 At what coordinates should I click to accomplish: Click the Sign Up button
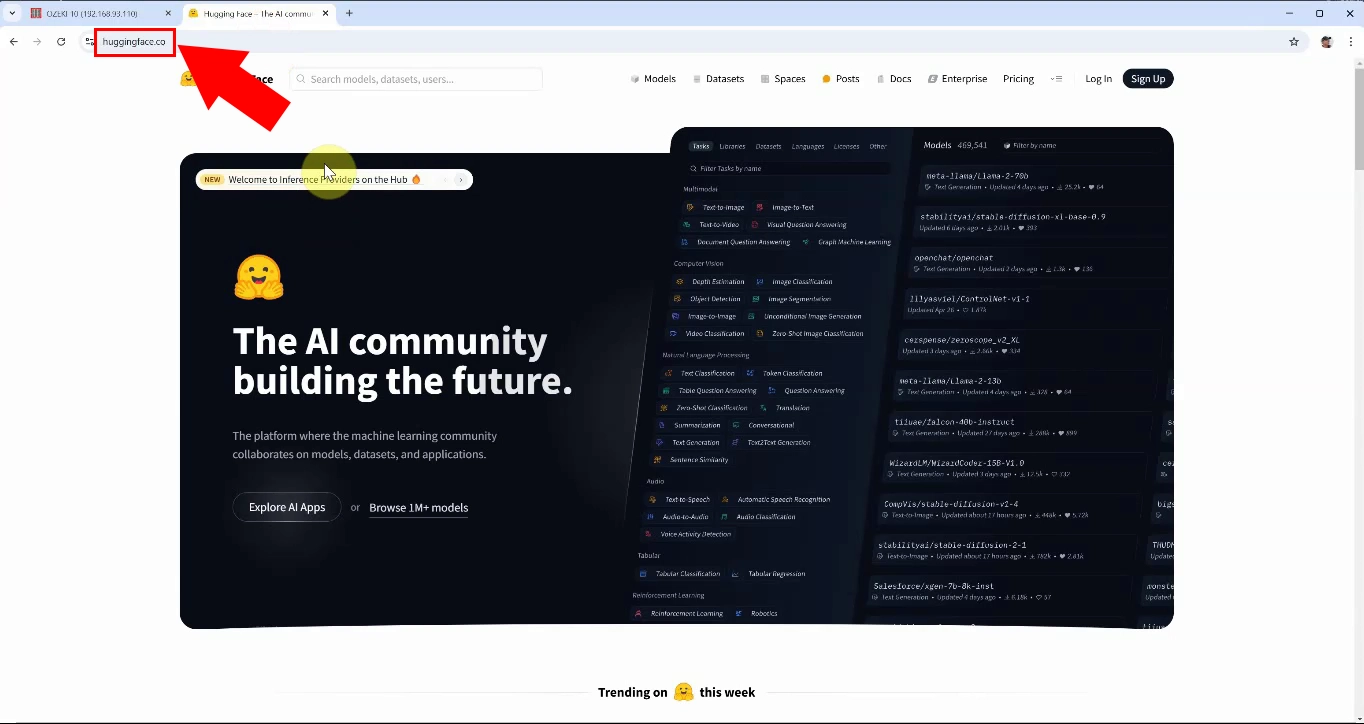point(1148,79)
